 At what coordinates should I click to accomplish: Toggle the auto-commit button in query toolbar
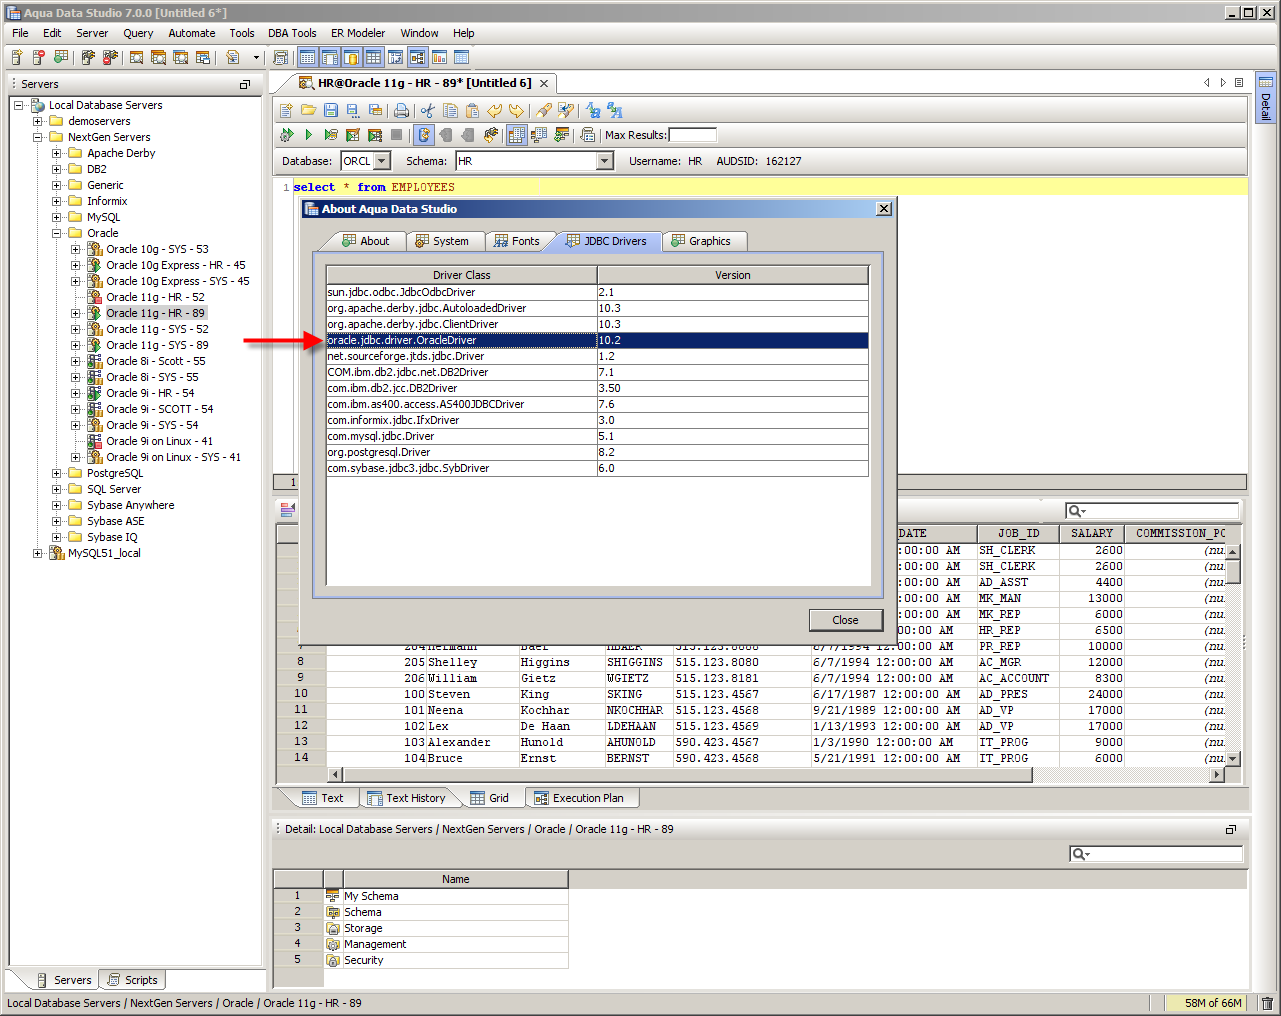click(424, 135)
